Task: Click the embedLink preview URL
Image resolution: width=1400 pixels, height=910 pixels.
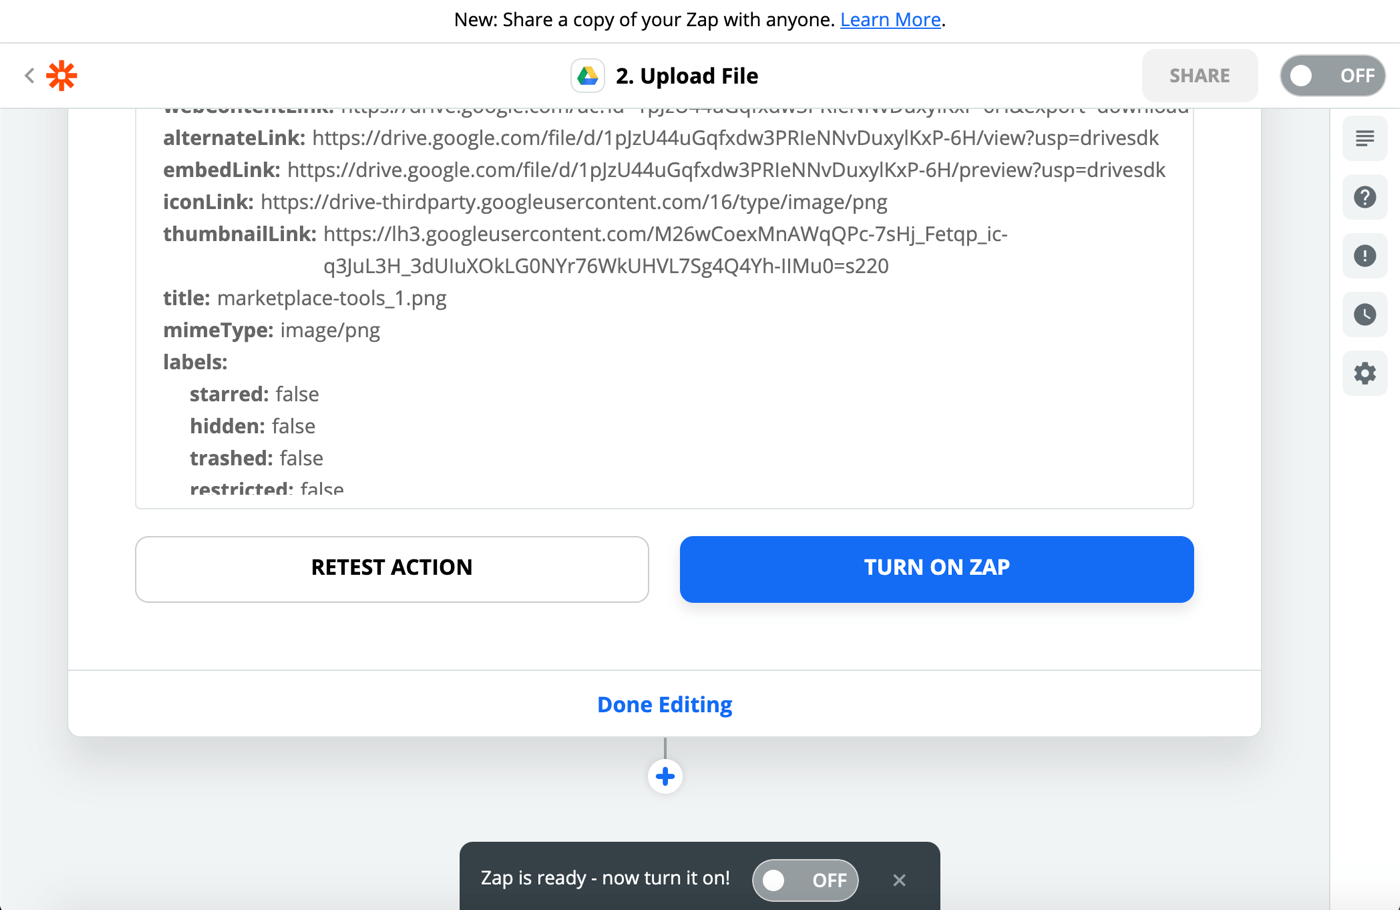Action: tap(725, 170)
